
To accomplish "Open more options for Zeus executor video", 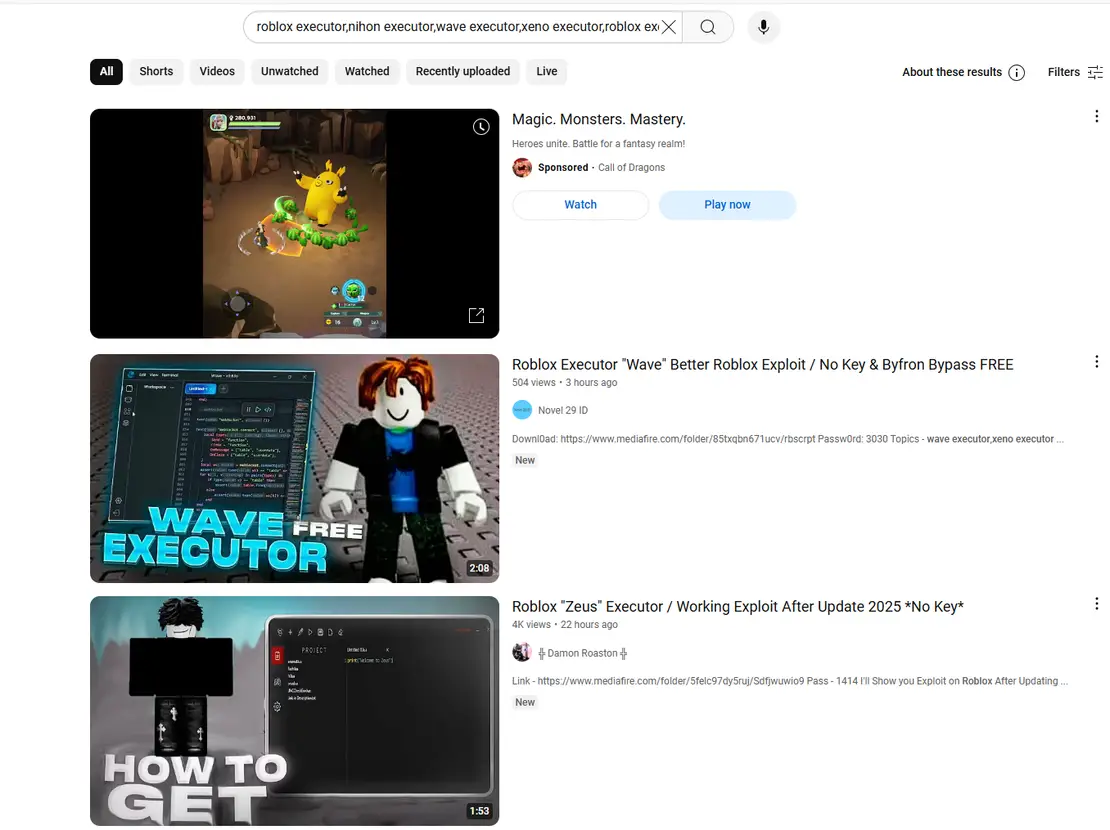I will 1097,603.
